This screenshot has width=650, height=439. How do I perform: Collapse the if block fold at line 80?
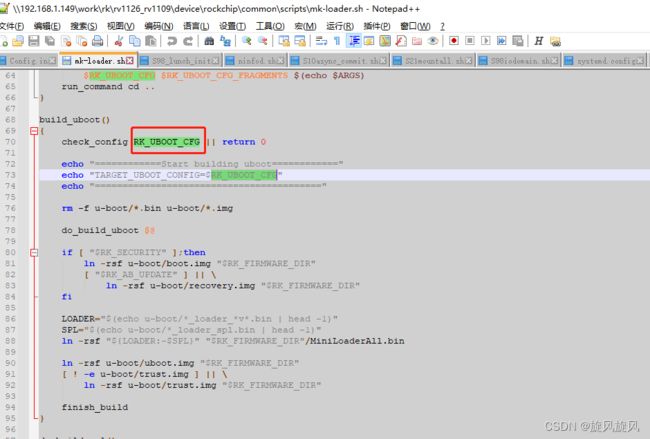point(34,252)
